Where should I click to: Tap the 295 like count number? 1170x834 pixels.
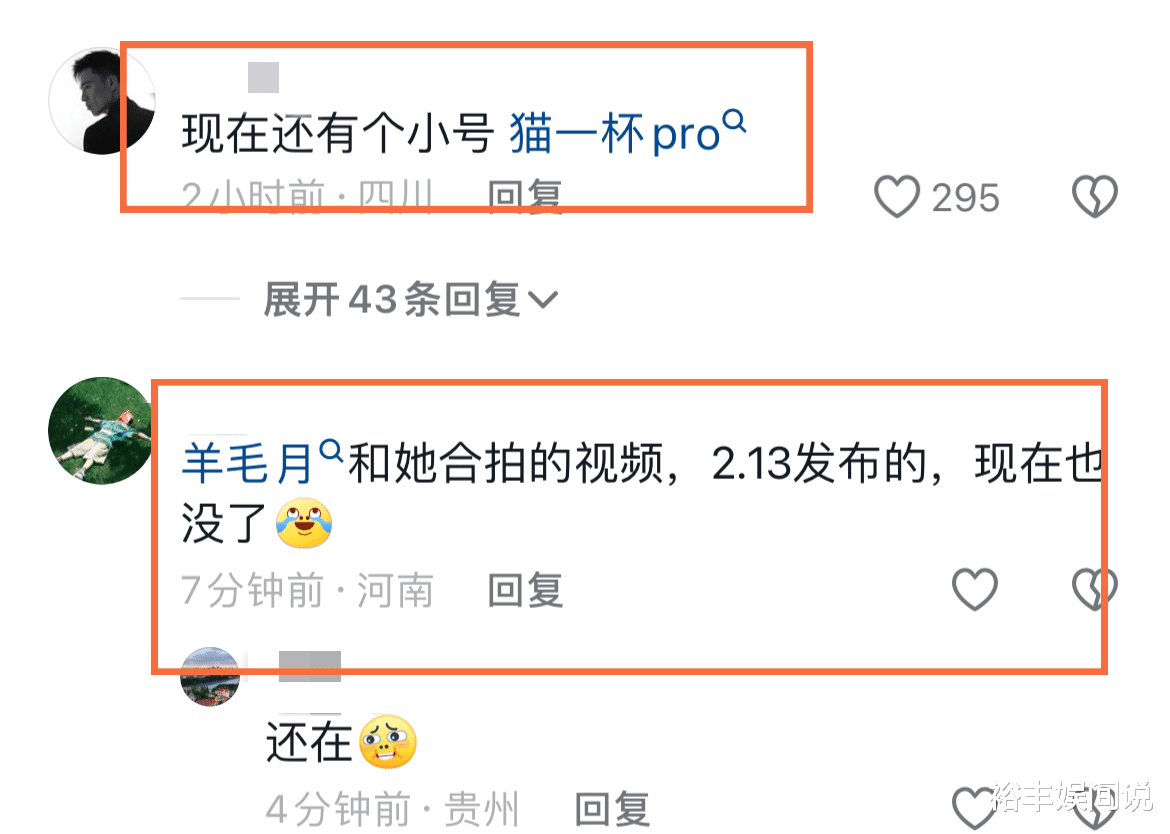point(965,198)
